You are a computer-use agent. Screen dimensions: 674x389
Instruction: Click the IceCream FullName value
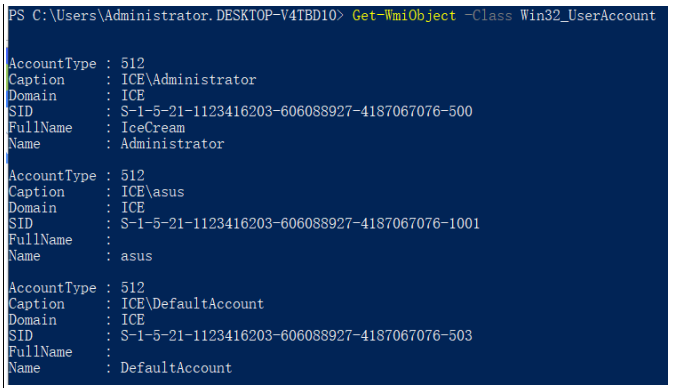(x=153, y=128)
